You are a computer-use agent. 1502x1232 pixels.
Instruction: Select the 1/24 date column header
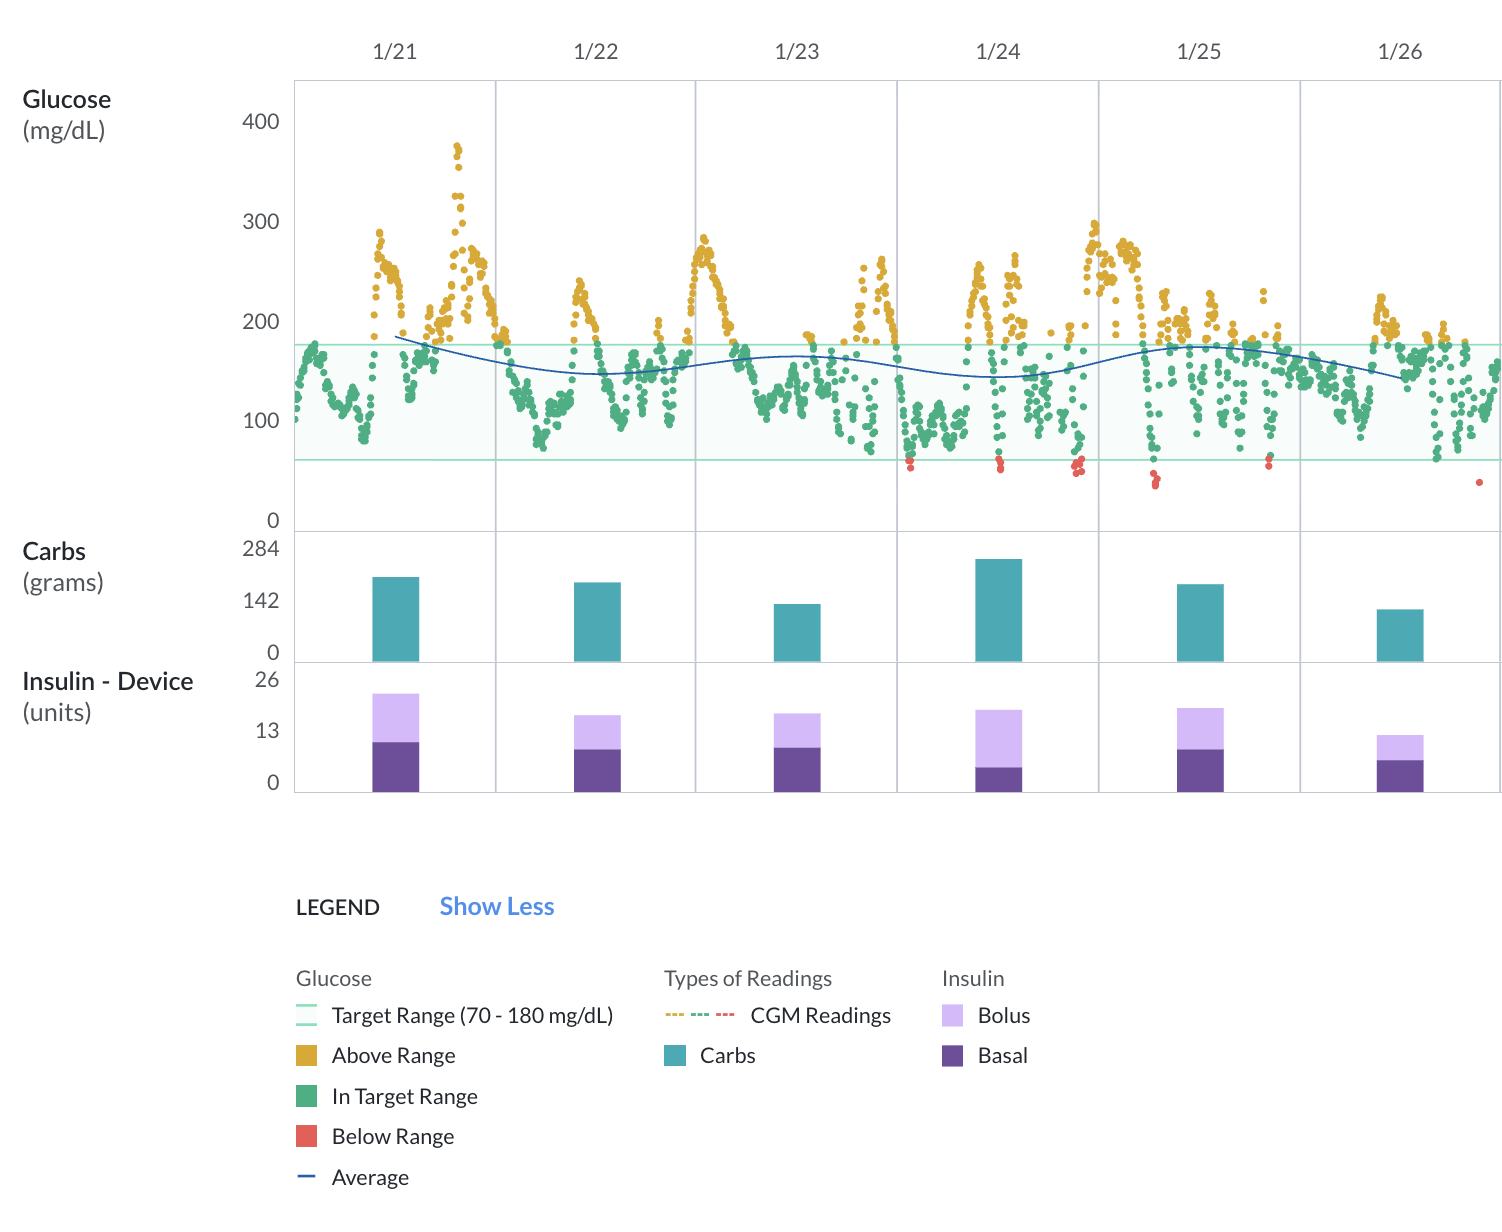pos(996,51)
